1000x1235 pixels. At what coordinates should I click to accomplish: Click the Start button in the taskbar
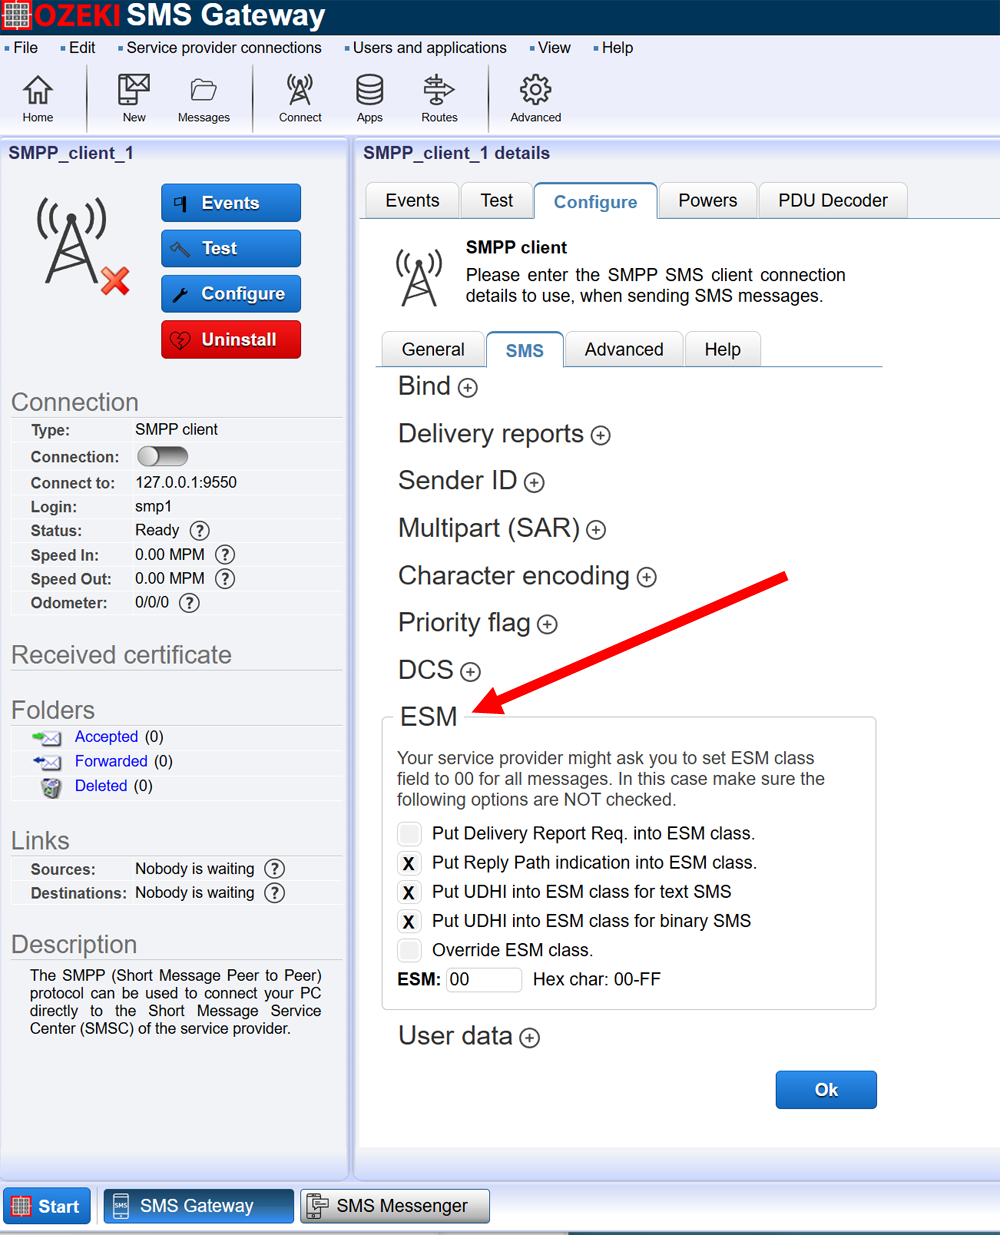pos(47,1206)
